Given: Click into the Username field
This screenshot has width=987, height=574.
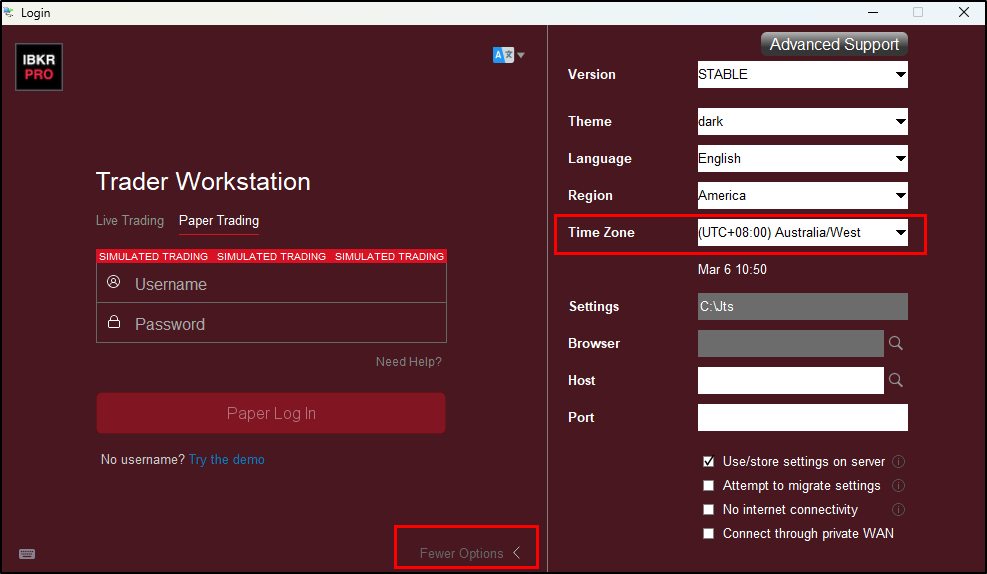Looking at the screenshot, I should click(x=271, y=284).
